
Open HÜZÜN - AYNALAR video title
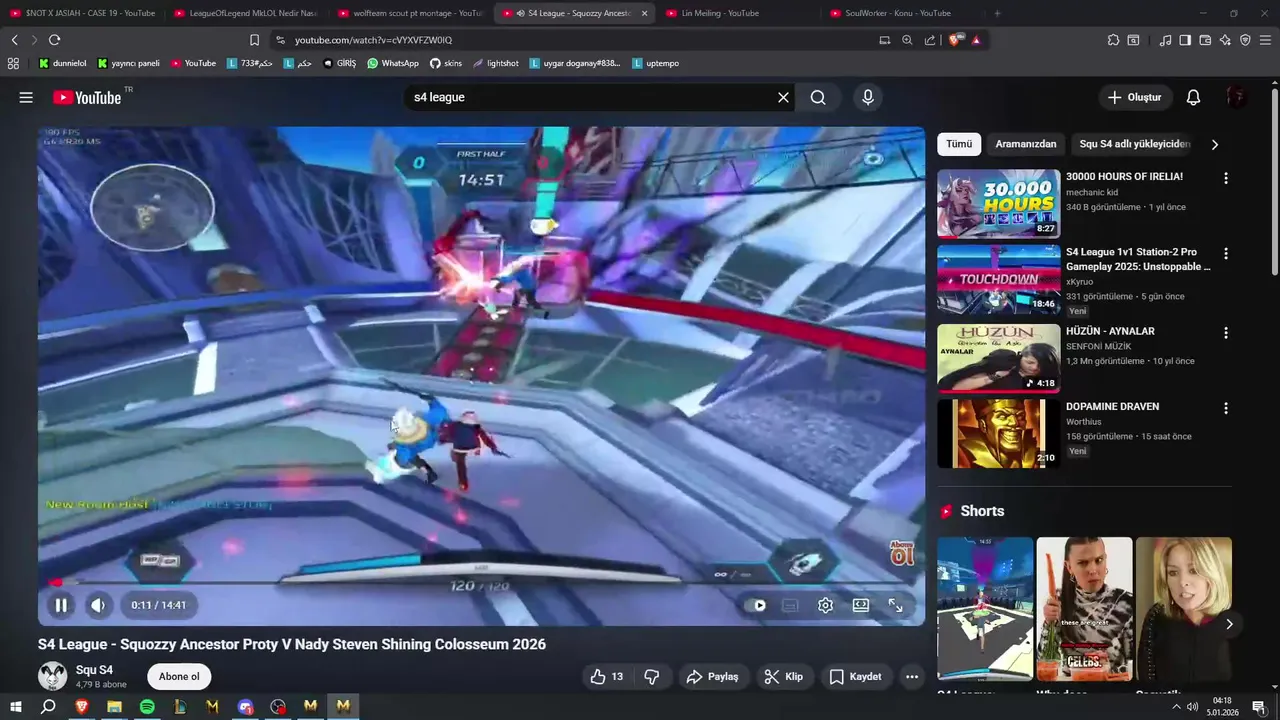coord(1110,331)
